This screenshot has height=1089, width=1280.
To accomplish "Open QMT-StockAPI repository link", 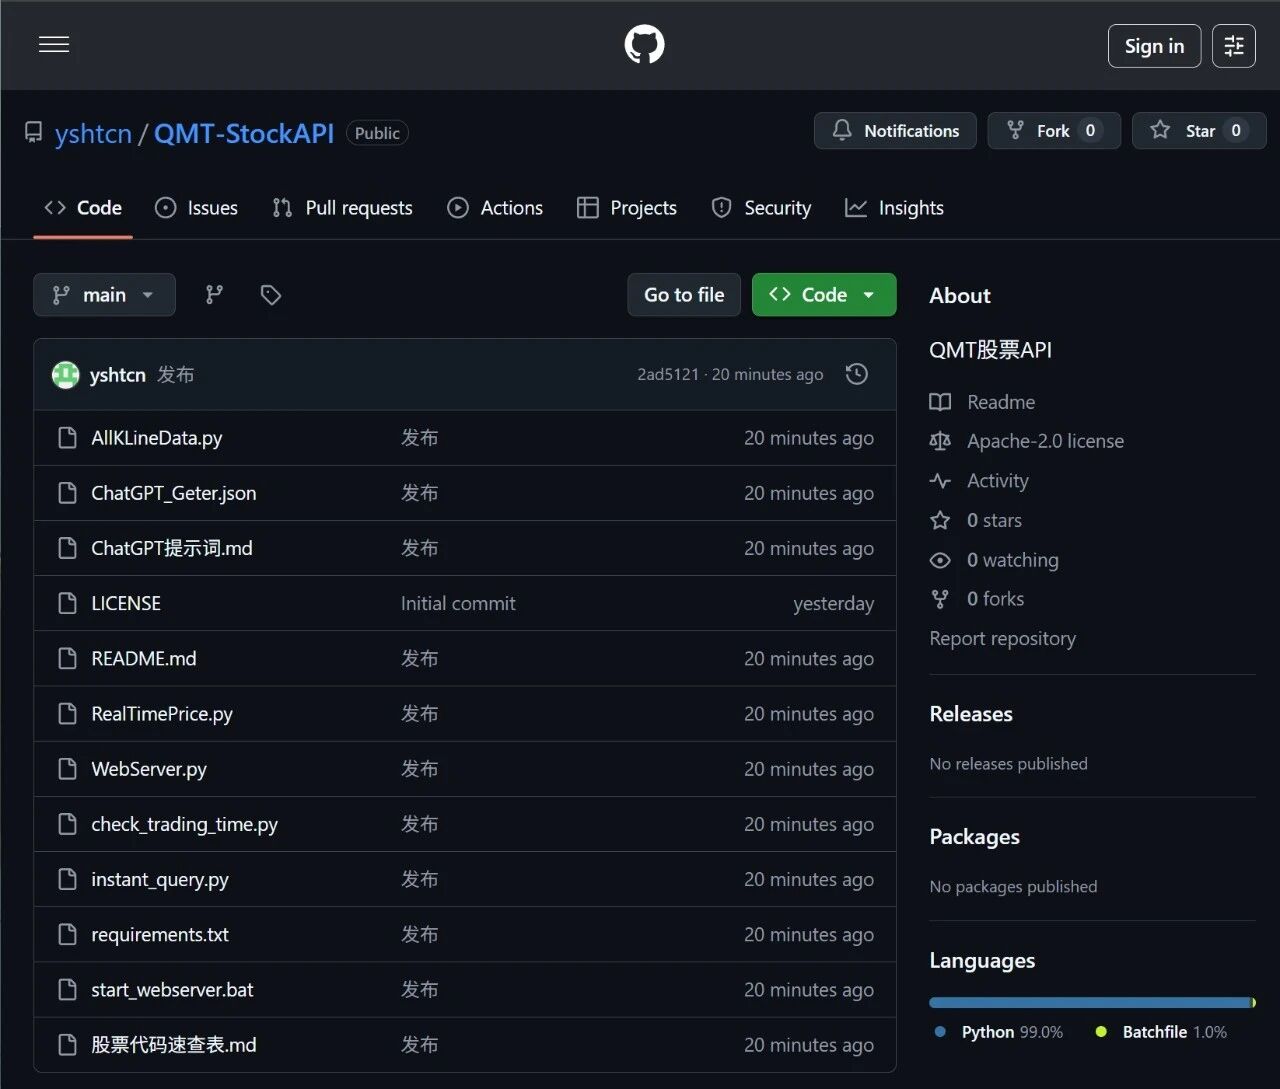I will coord(244,133).
